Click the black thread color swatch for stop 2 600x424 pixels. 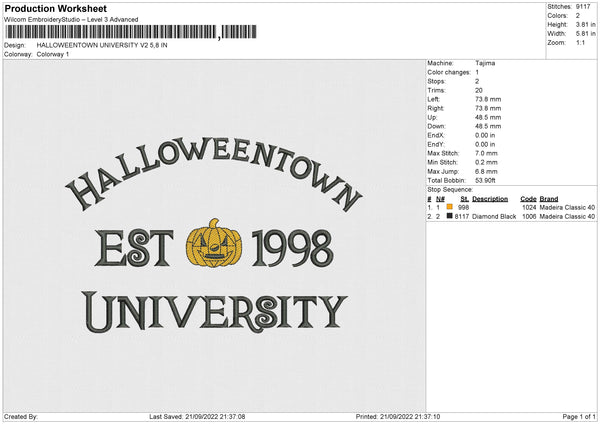click(450, 216)
